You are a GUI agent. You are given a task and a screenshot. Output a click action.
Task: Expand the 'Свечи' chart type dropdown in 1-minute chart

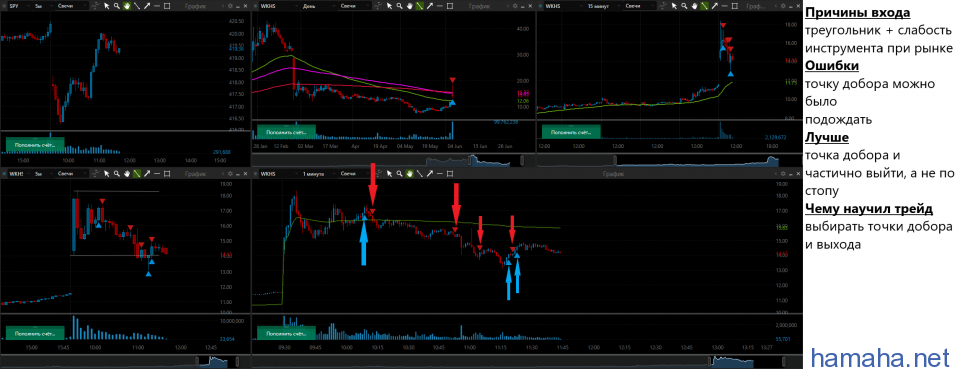(x=354, y=174)
